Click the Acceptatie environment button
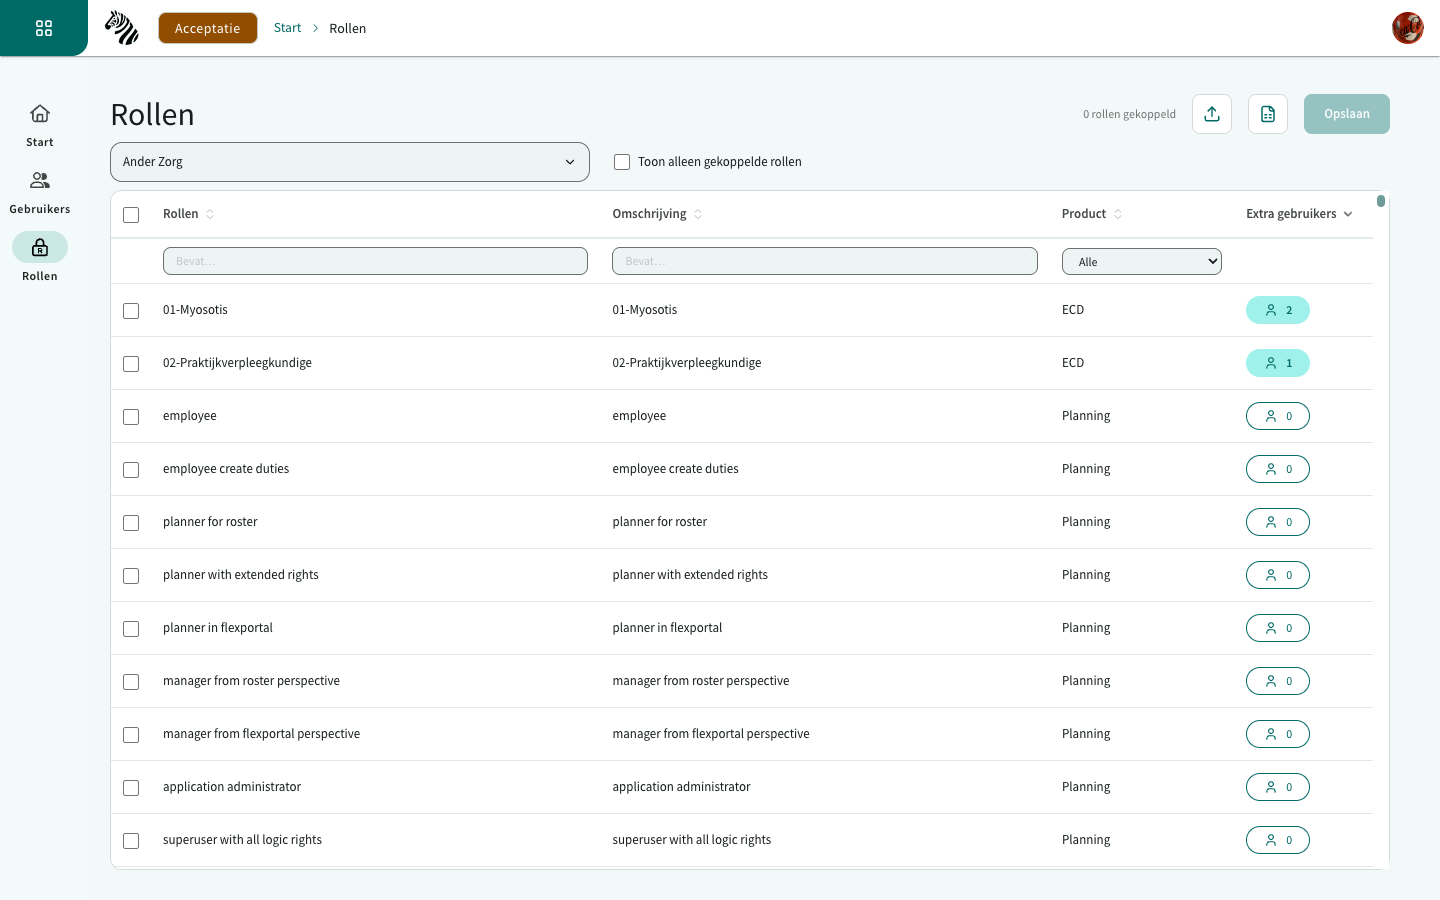 208,28
